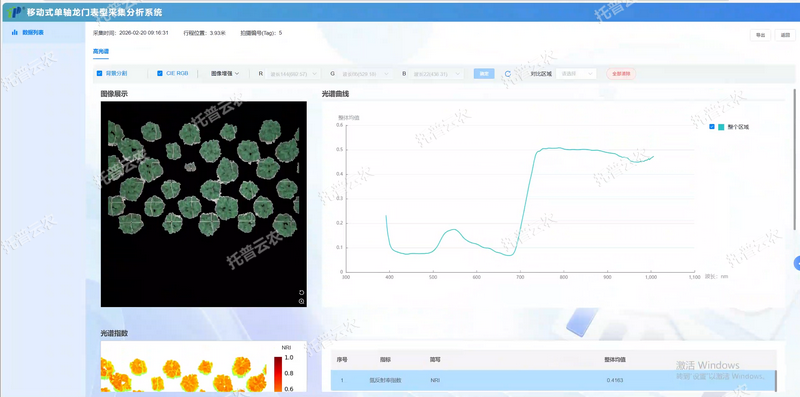This screenshot has width=800, height=397.
Task: Click the 返回 back button
Action: point(785,35)
